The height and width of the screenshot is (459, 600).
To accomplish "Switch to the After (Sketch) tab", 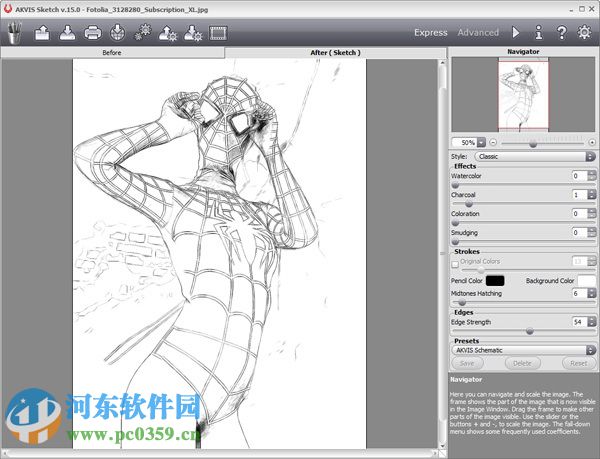I will (x=335, y=53).
